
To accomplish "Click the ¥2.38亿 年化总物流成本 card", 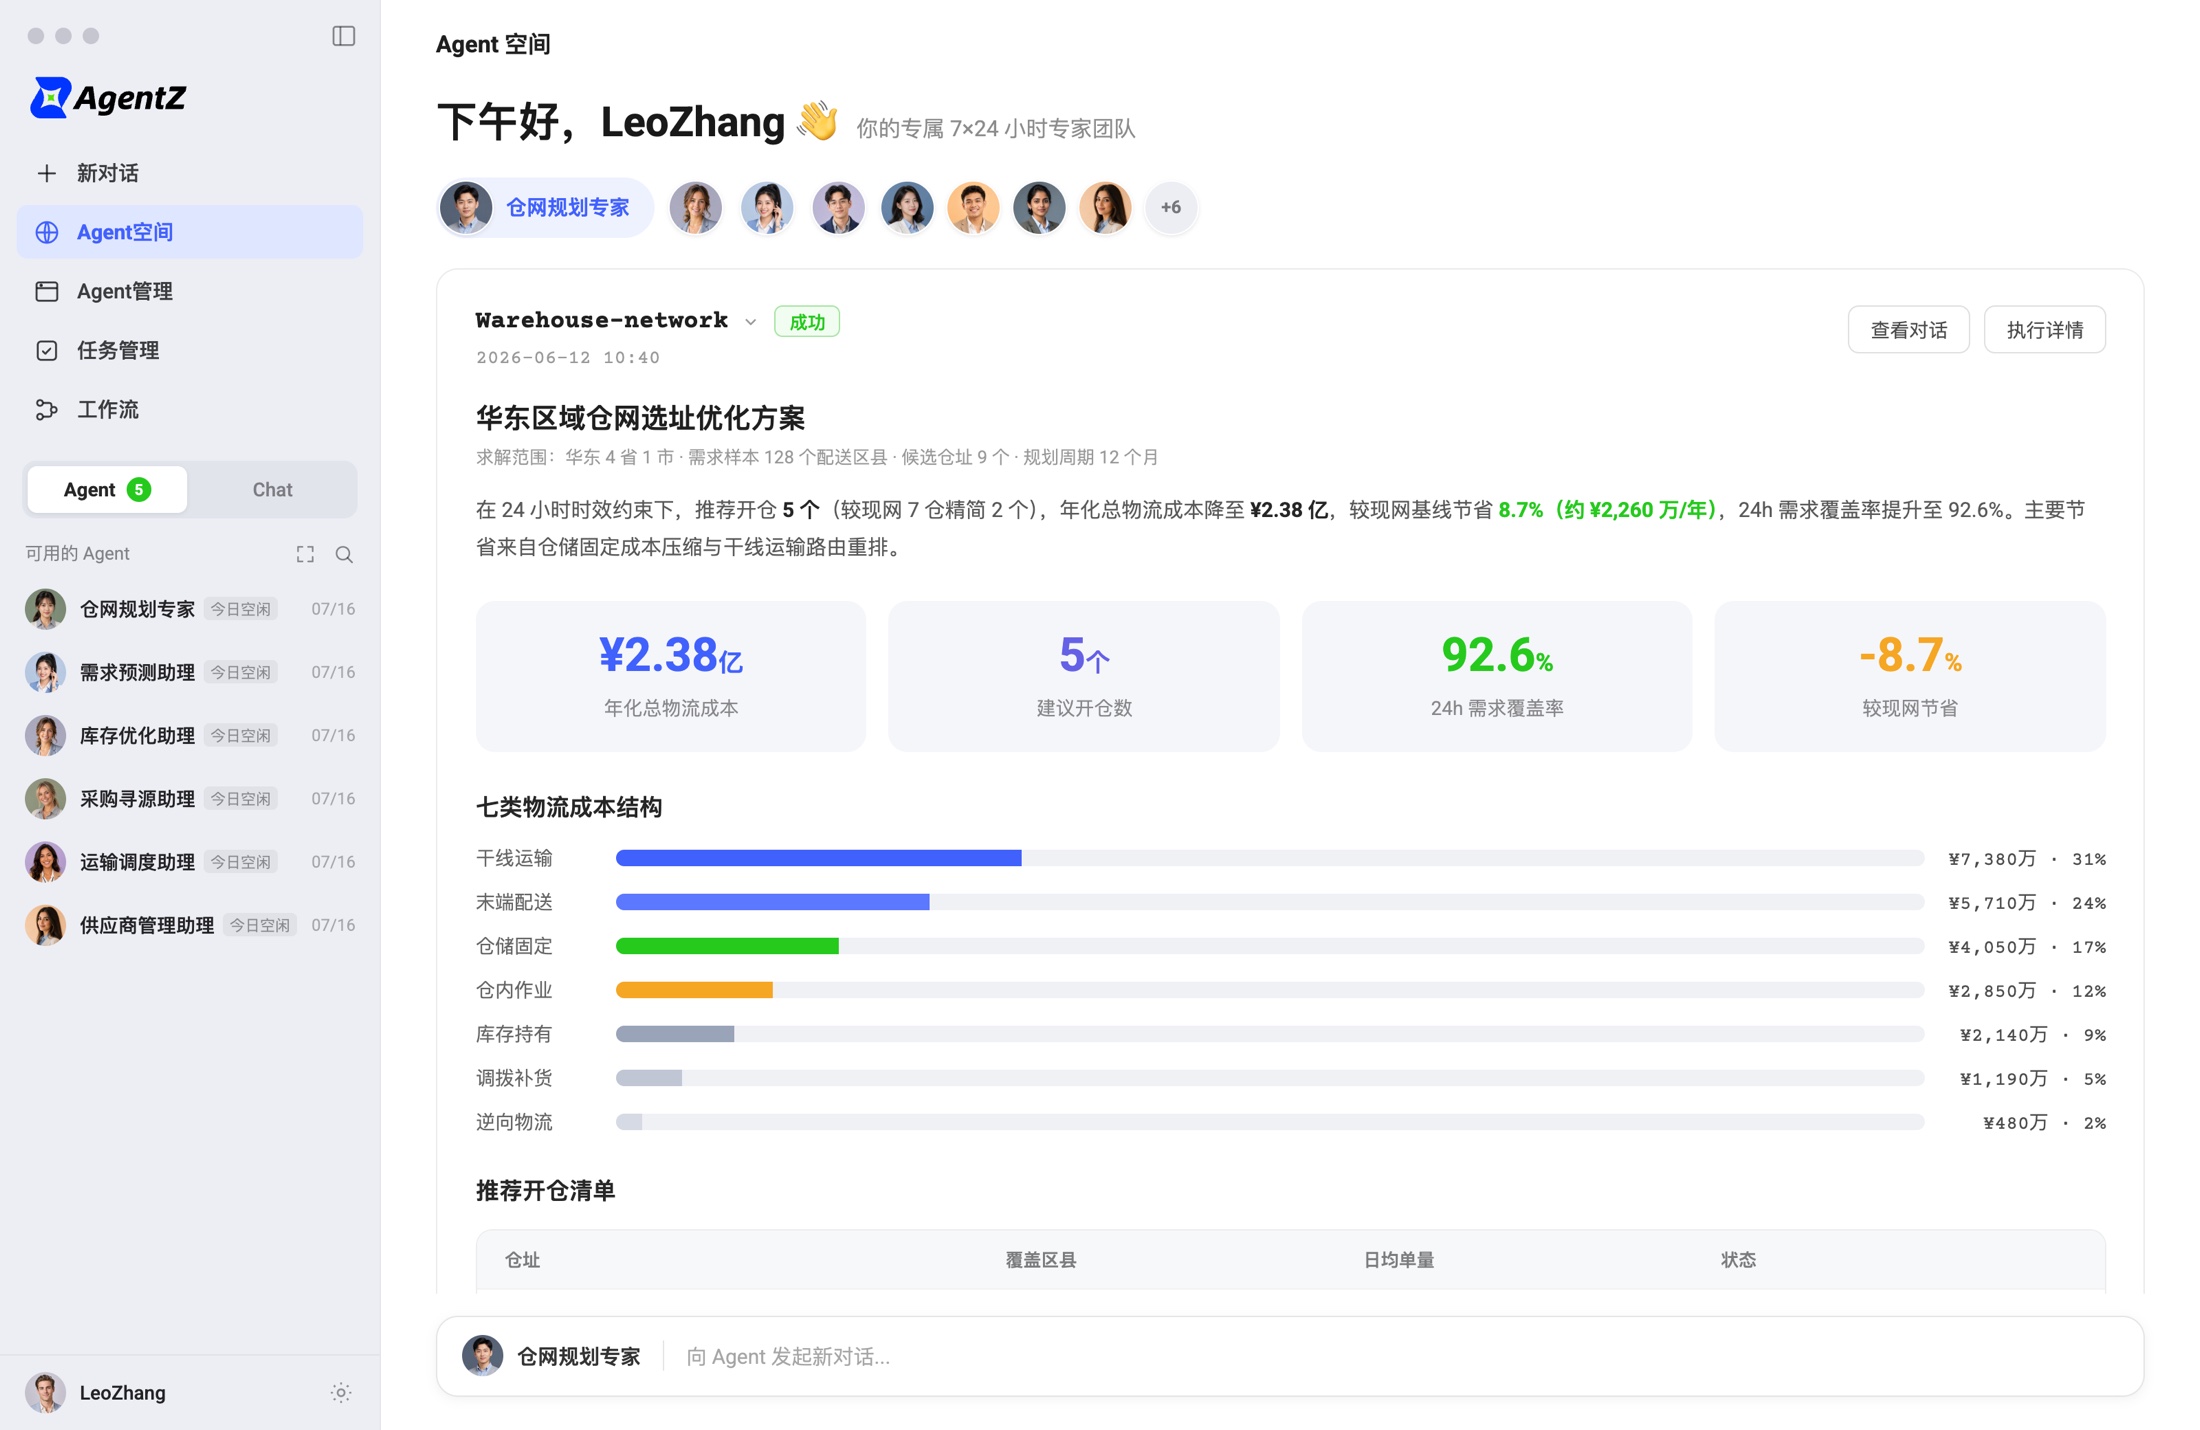I will click(671, 676).
